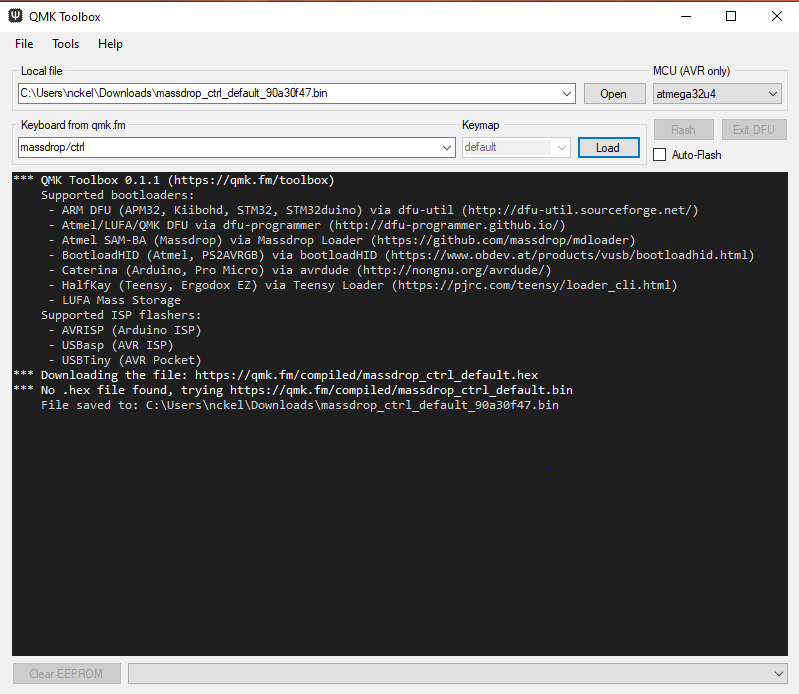Screen dimensions: 799x694
Task: Click the 'Atmel SAM-BA (Massdrop)' log line
Action: pos(342,240)
